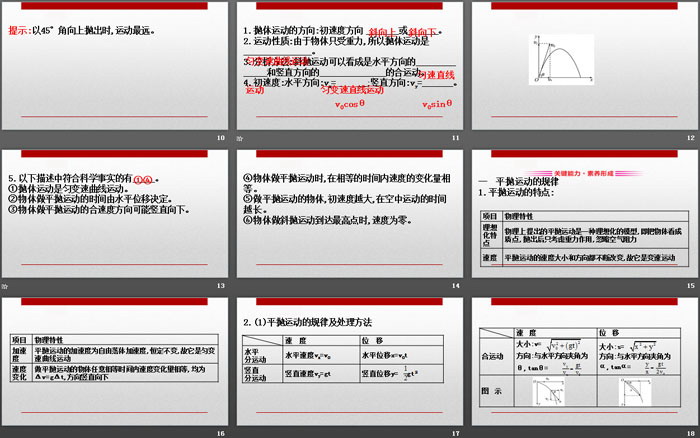Screen dimensions: 700x438
Task: Click the slide number label 15
Action: (x=691, y=286)
